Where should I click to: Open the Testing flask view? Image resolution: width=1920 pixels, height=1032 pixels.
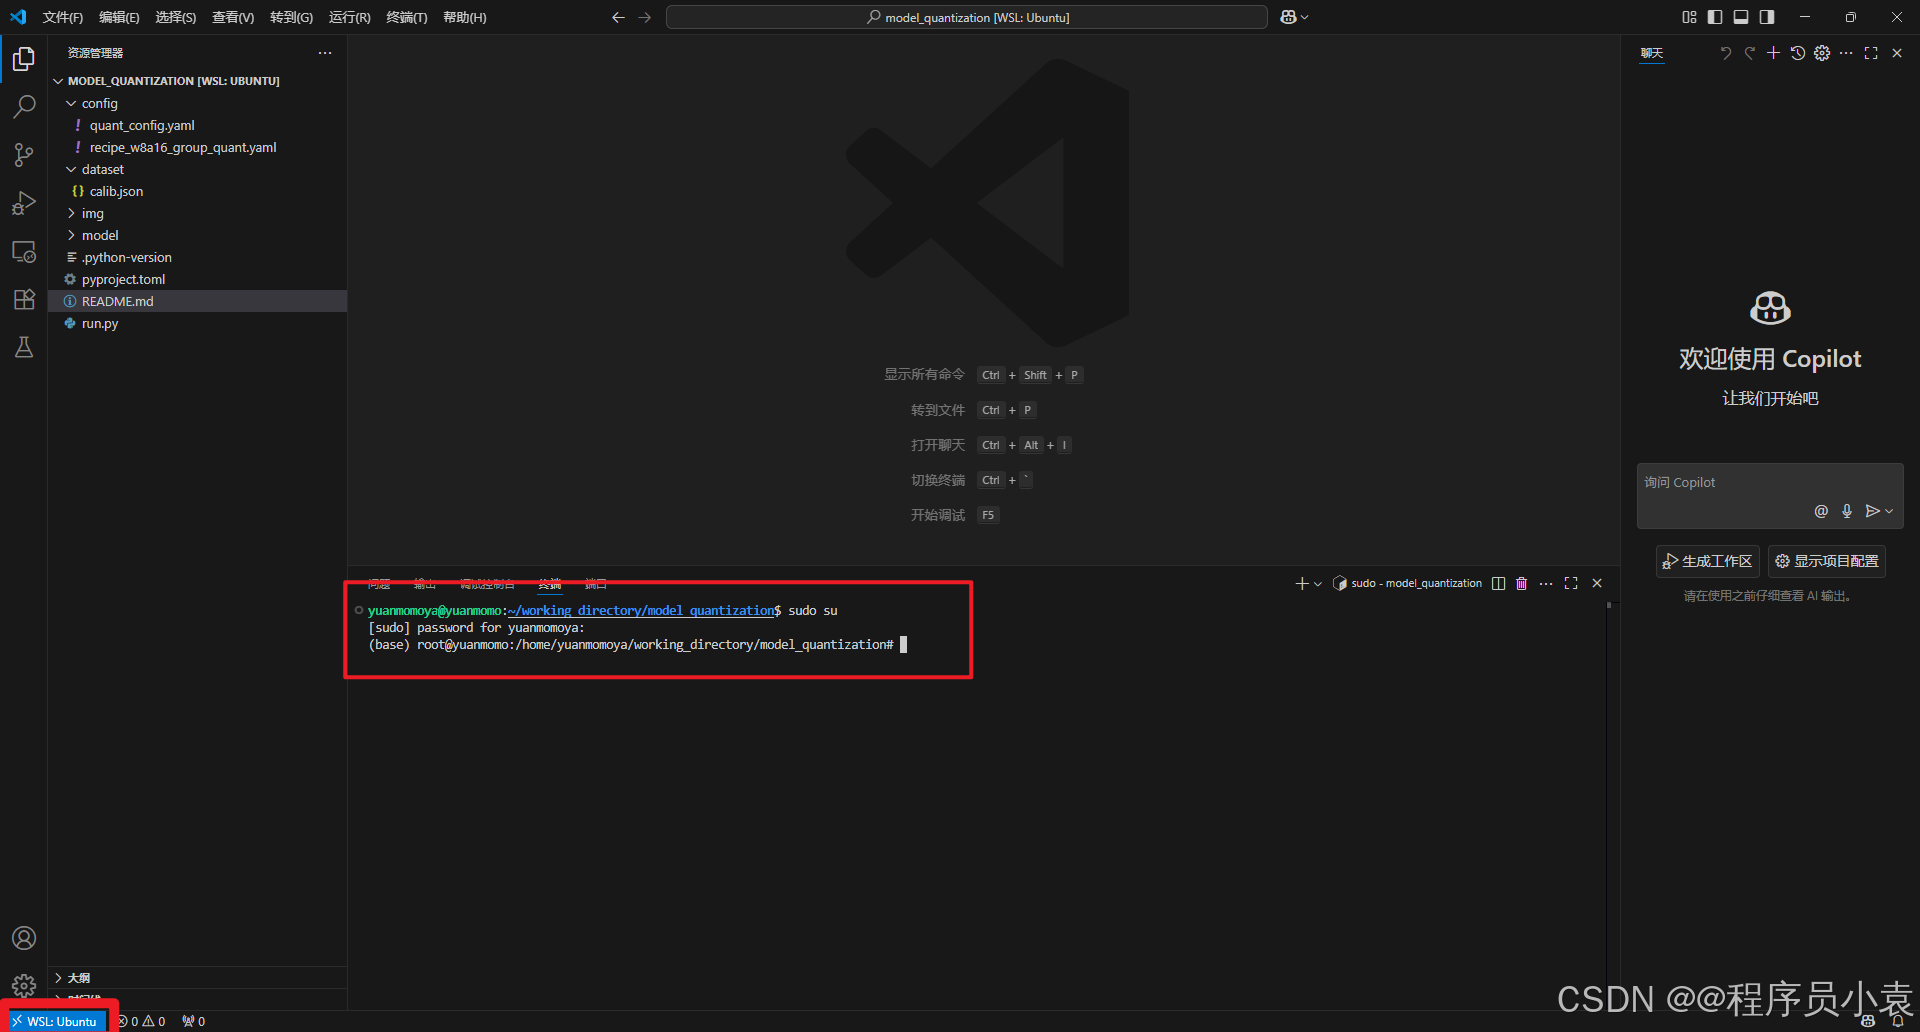click(x=24, y=347)
